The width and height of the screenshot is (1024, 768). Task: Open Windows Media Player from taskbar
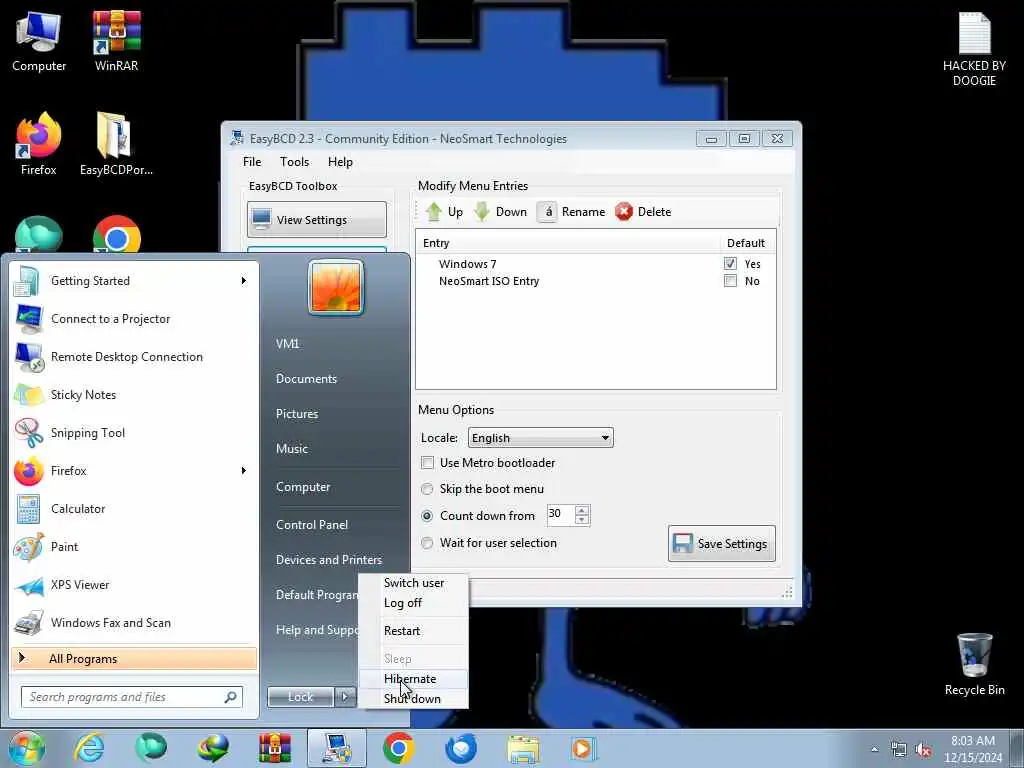(x=583, y=748)
